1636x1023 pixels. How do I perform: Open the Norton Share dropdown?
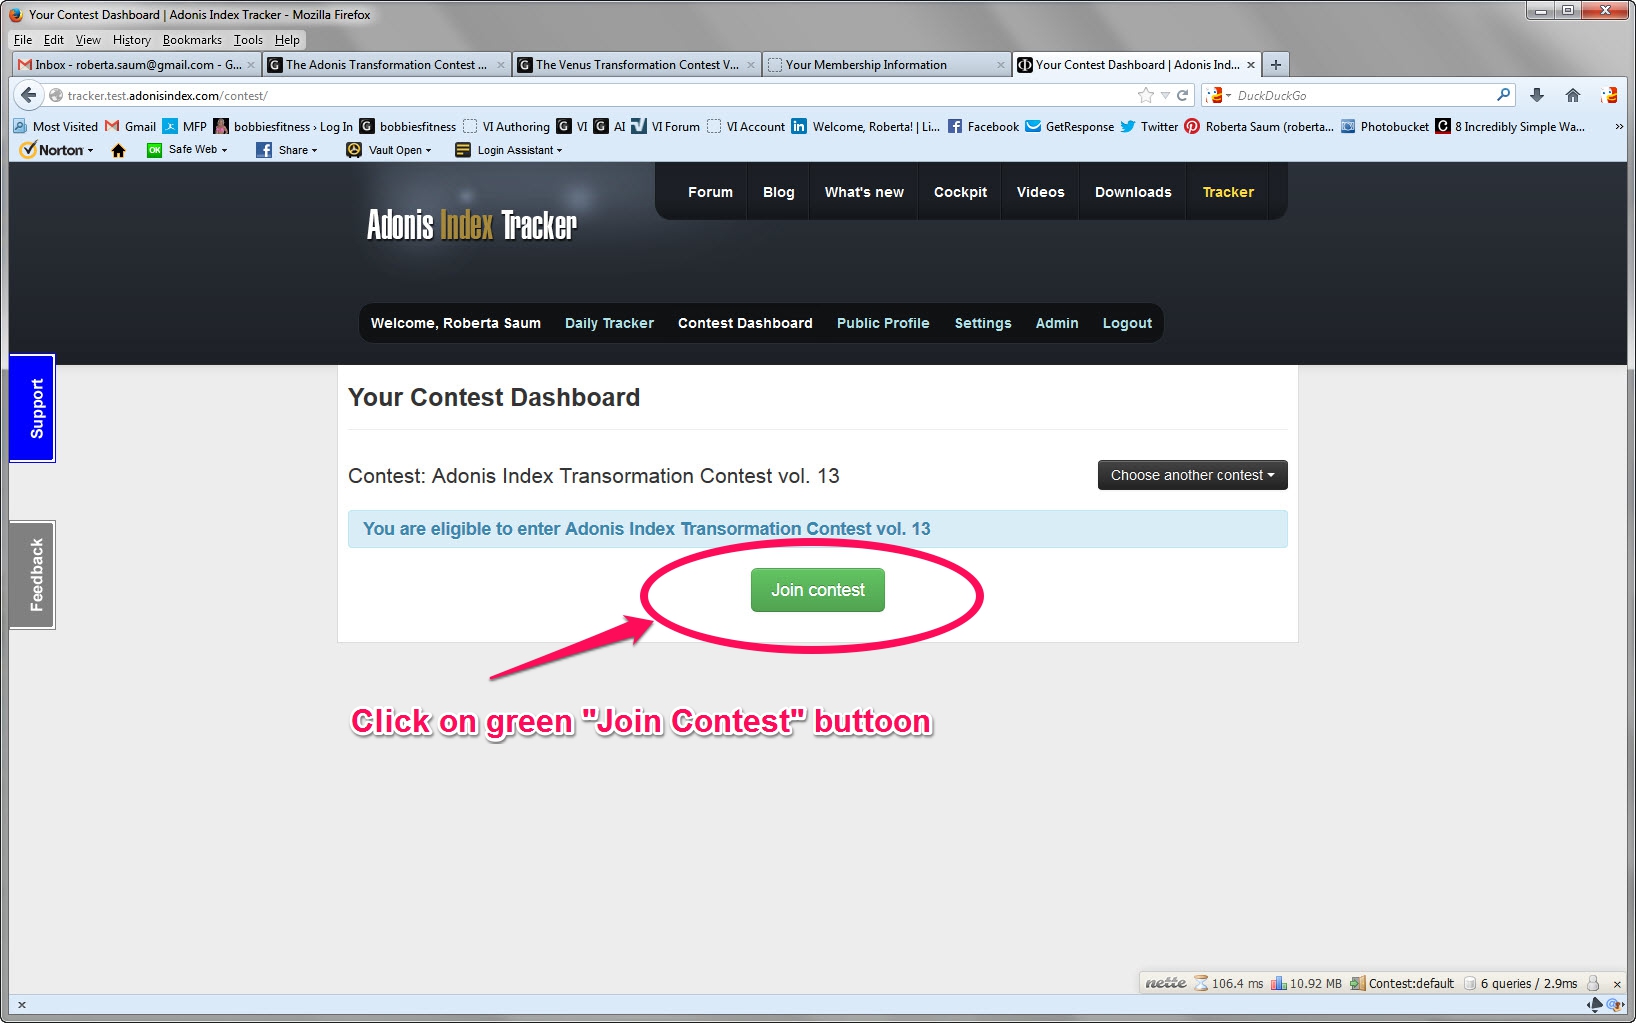(x=287, y=150)
